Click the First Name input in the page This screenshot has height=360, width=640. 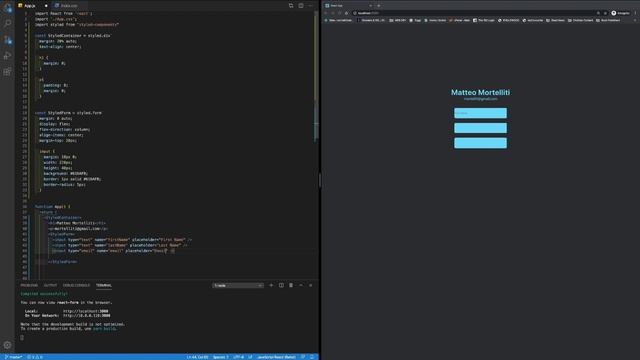pyautogui.click(x=480, y=113)
